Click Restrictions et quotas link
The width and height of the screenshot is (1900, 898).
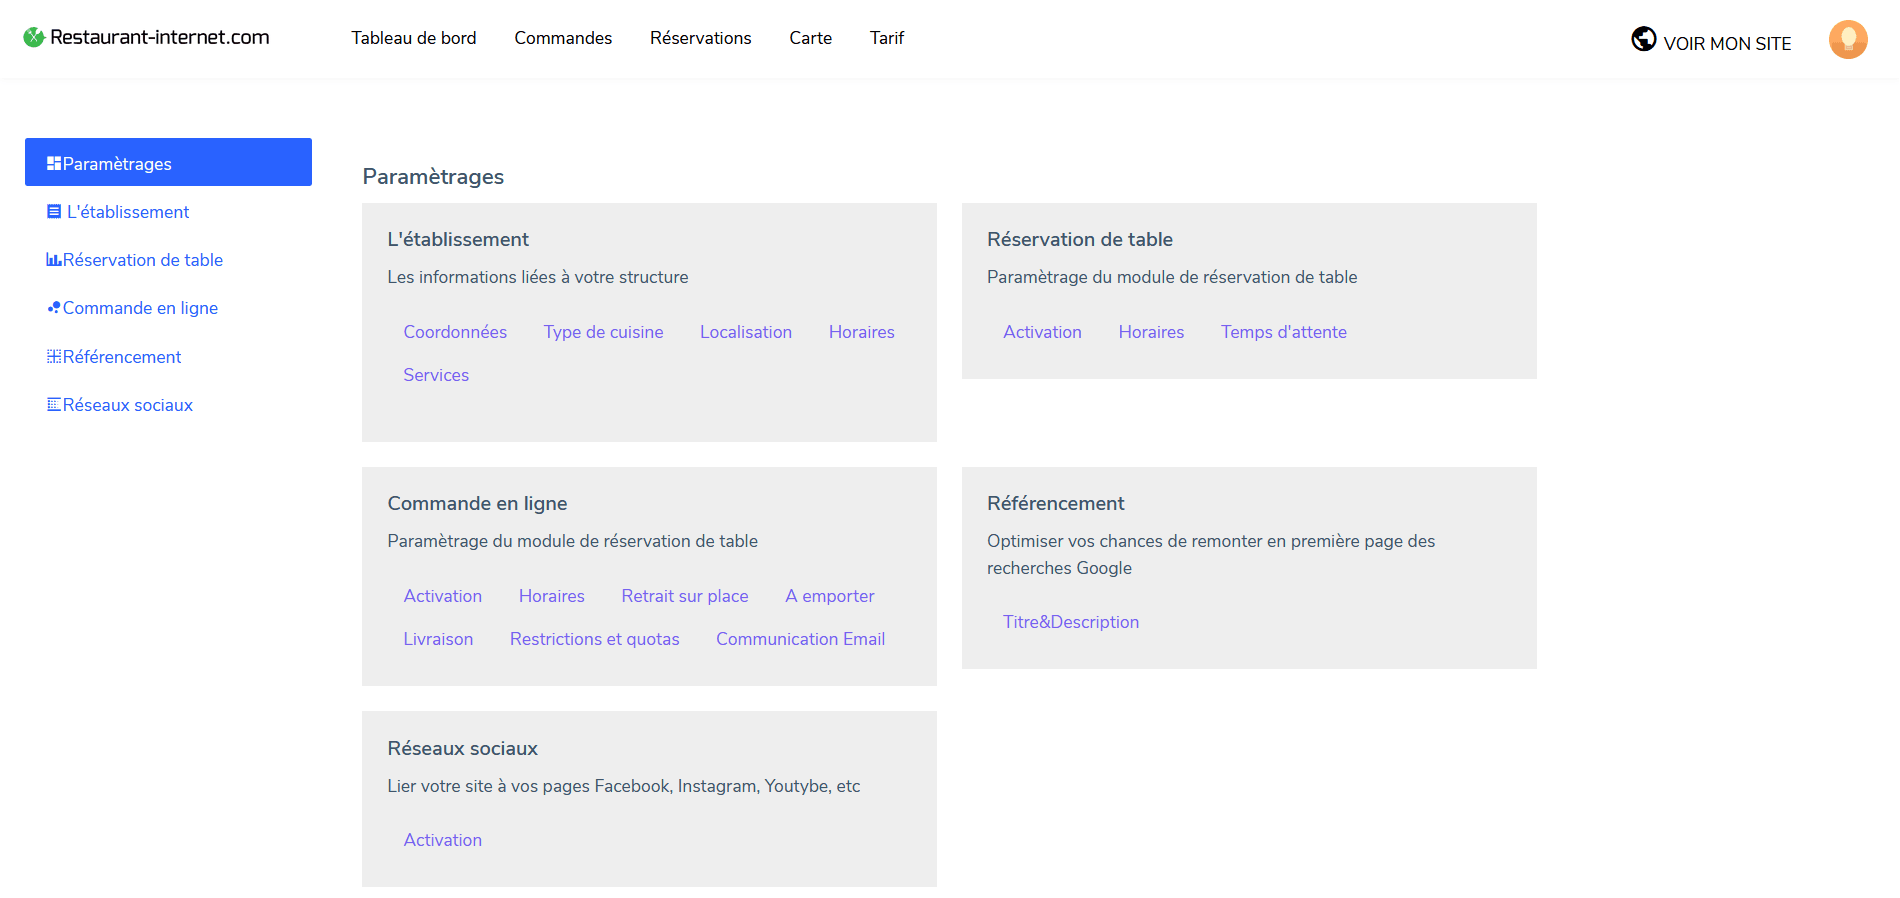[594, 639]
